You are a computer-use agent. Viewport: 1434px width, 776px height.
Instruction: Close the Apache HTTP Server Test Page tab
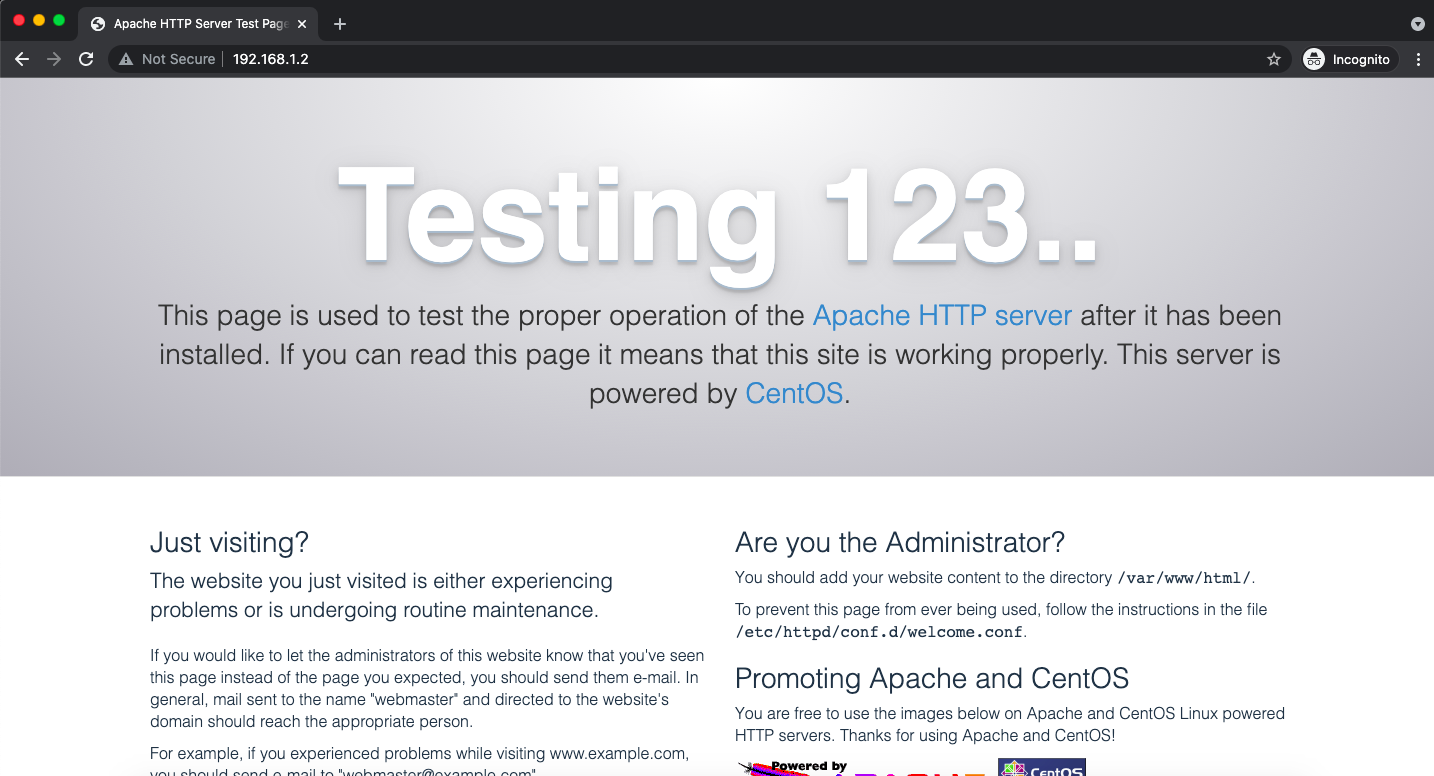click(x=302, y=24)
